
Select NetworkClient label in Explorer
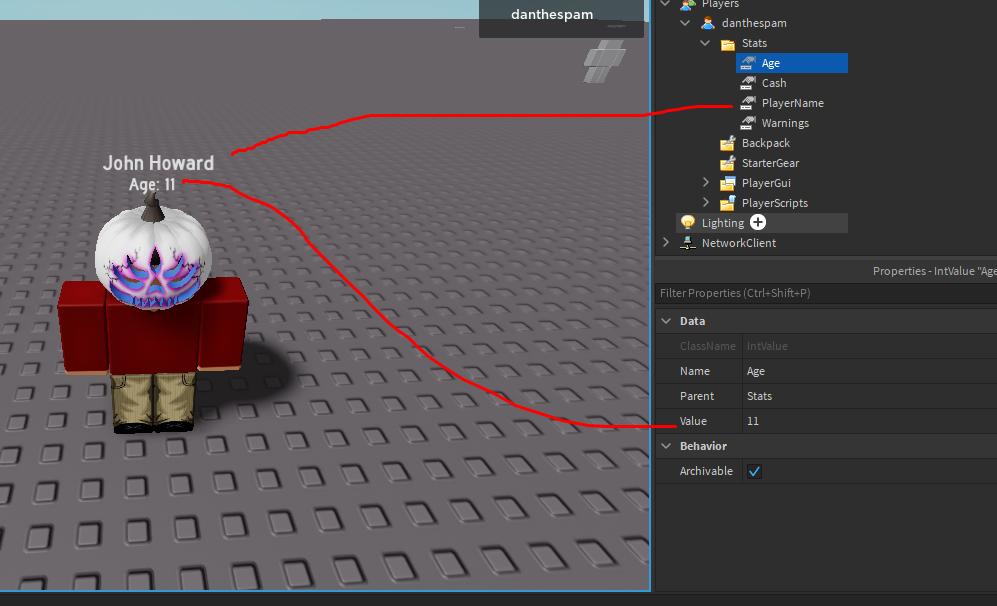coord(739,243)
